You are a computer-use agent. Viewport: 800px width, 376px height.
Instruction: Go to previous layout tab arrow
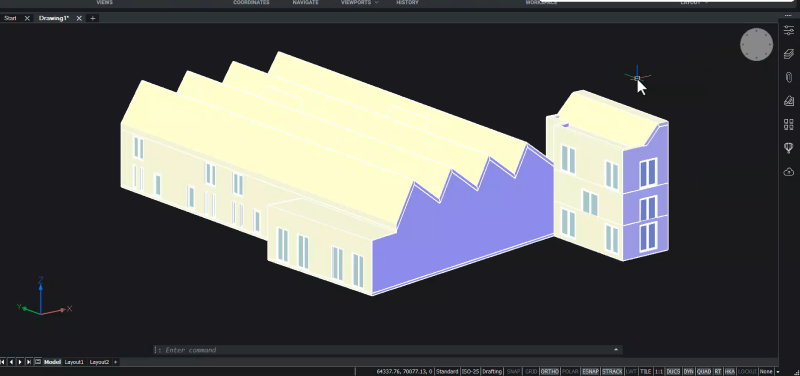coord(11,362)
